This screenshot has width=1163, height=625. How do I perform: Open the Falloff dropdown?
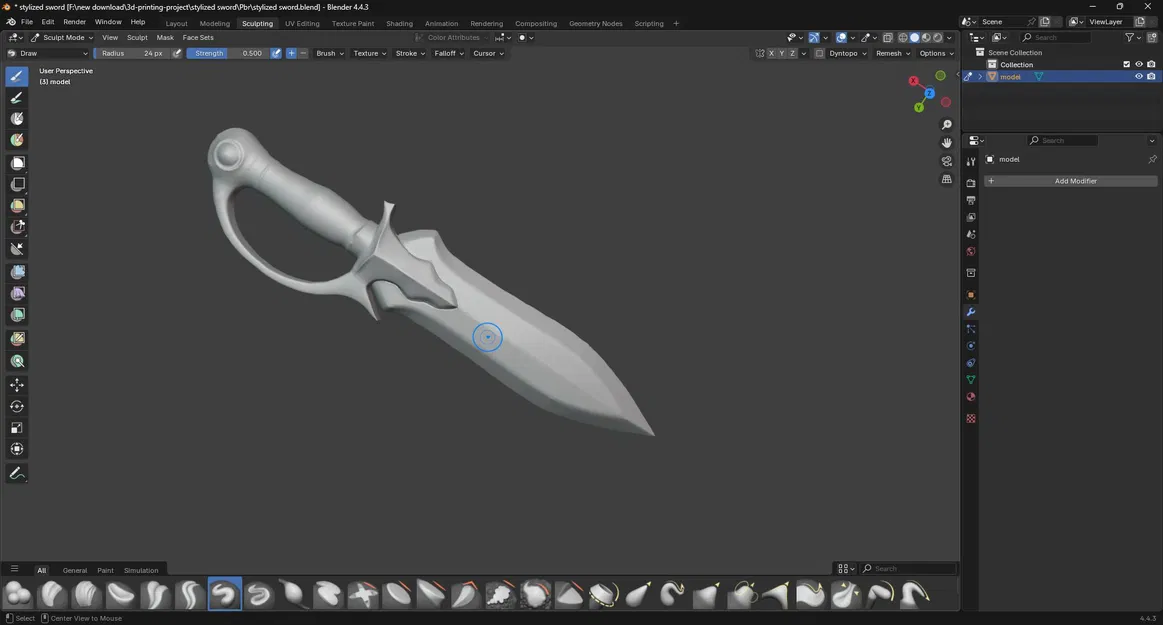[447, 53]
